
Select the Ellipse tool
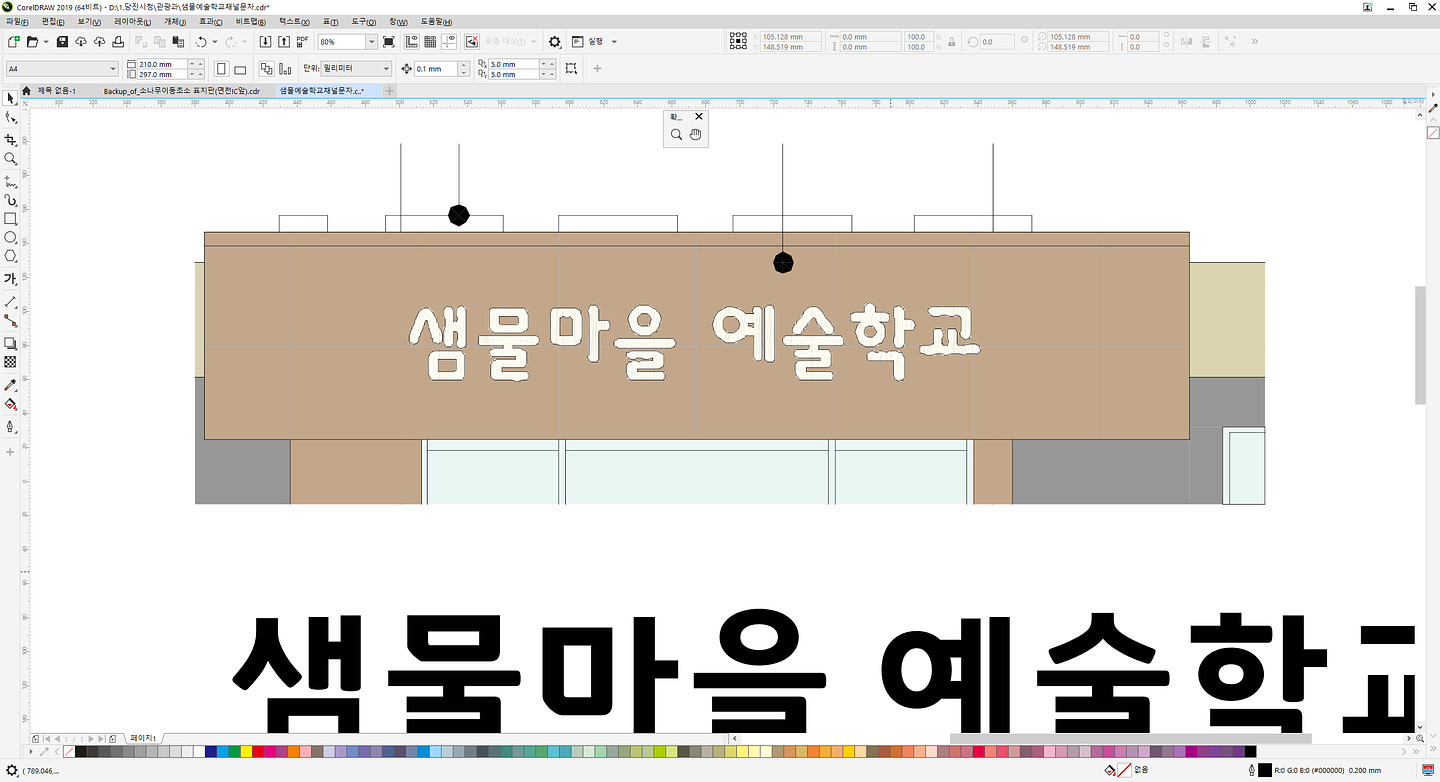click(x=10, y=237)
